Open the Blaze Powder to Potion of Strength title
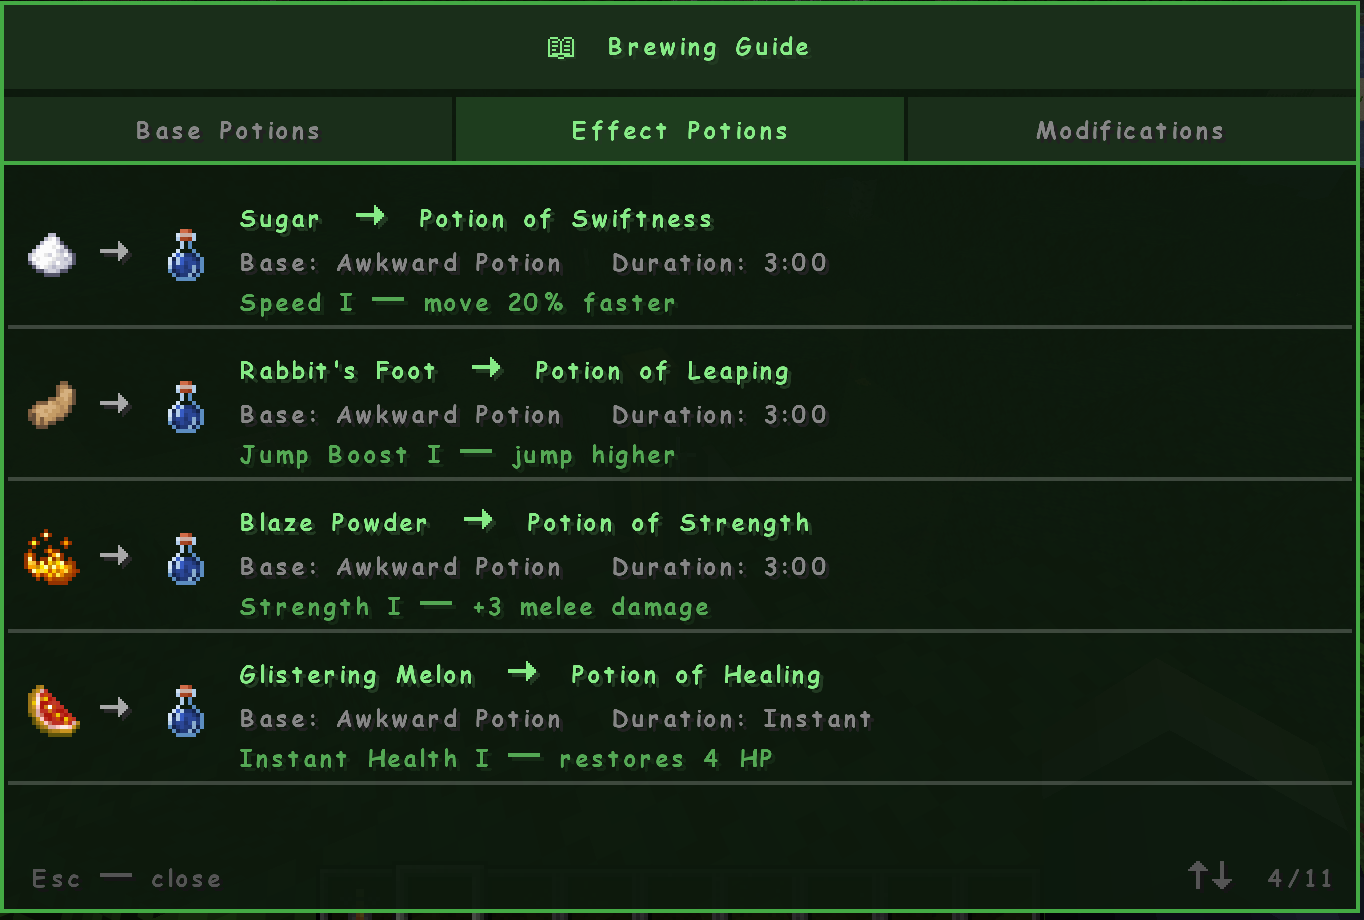 [x=525, y=523]
